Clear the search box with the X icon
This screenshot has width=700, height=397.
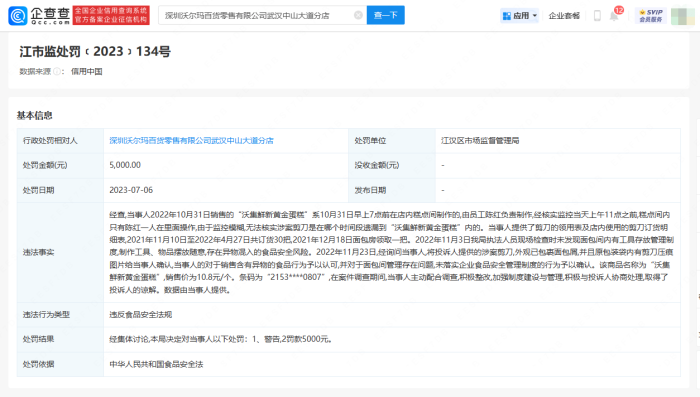358,15
